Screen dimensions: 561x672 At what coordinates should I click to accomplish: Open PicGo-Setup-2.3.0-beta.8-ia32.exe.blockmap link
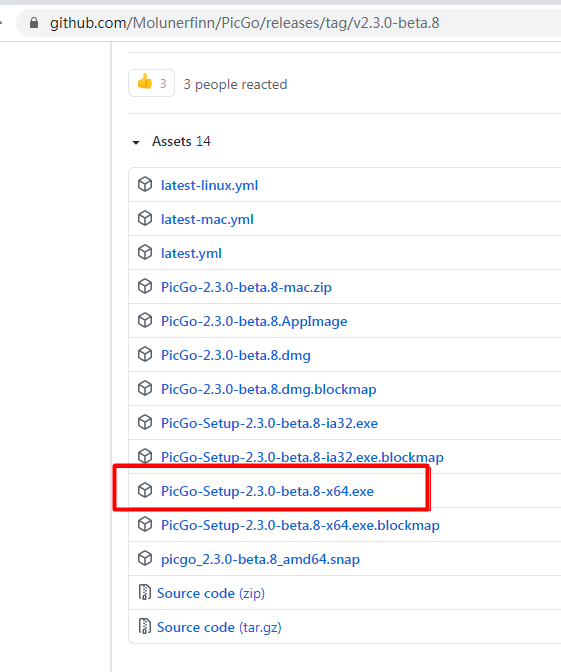click(x=302, y=457)
